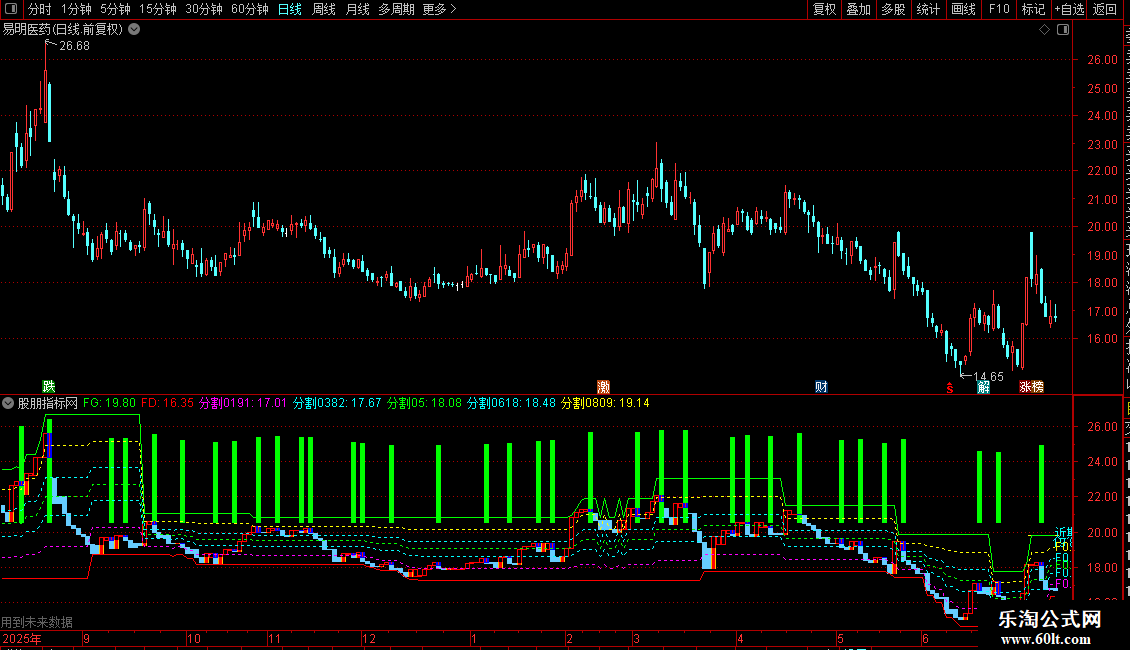Activate the 画线 drawing tool
This screenshot has height=650, width=1130.
coord(963,9)
